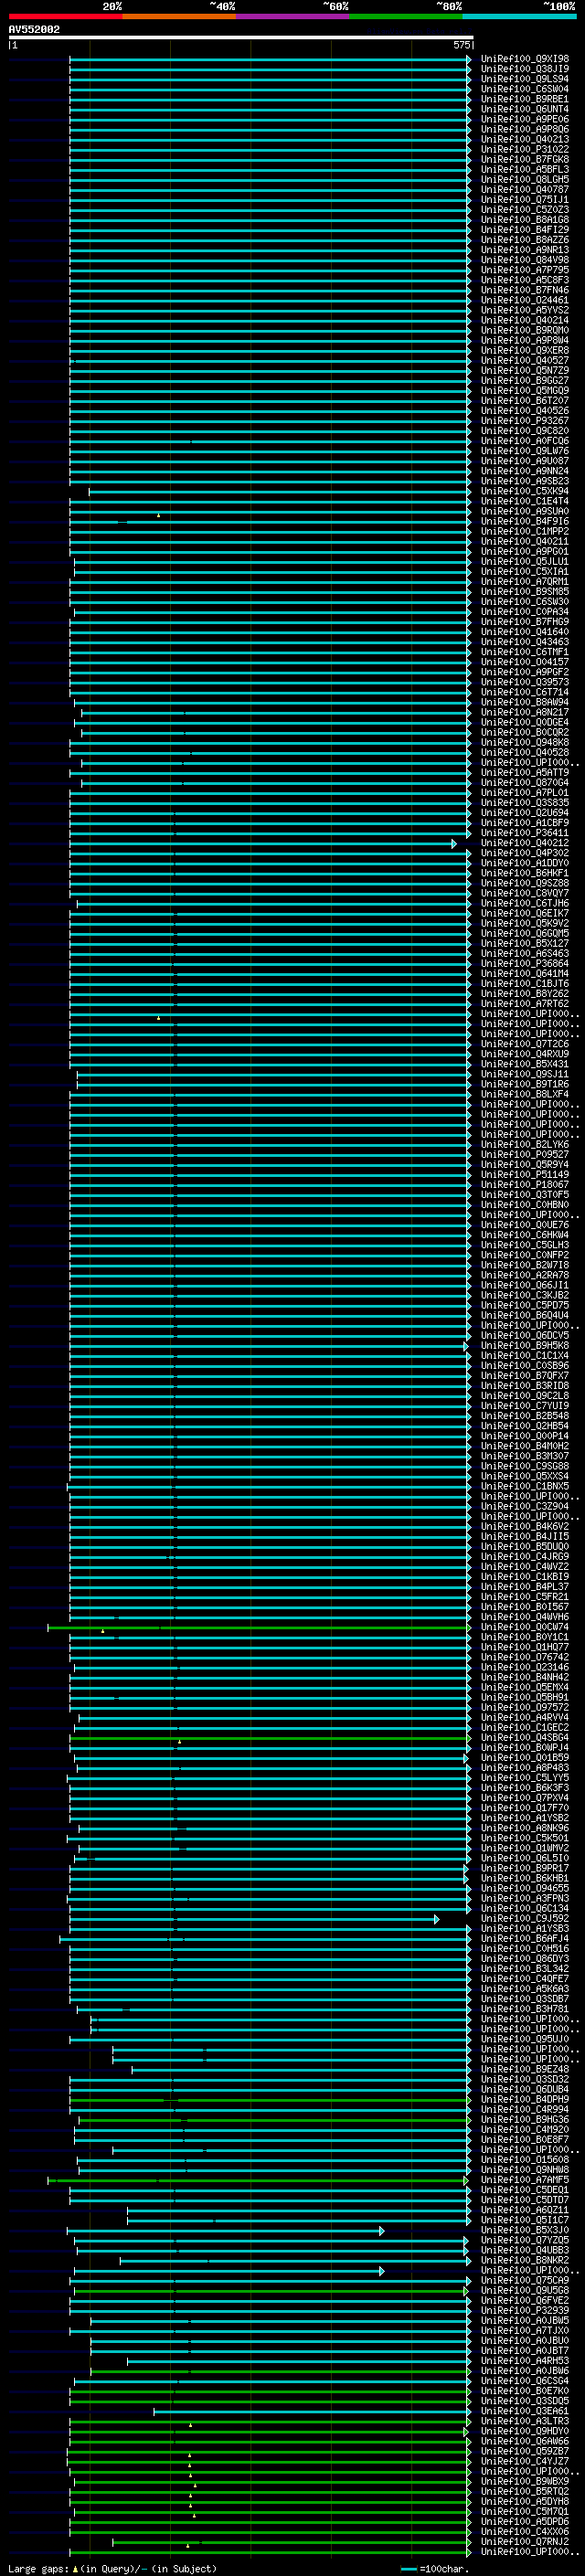Click UniRef100_B6T207 subject name
This screenshot has width=585, height=2576.
[x=525, y=400]
